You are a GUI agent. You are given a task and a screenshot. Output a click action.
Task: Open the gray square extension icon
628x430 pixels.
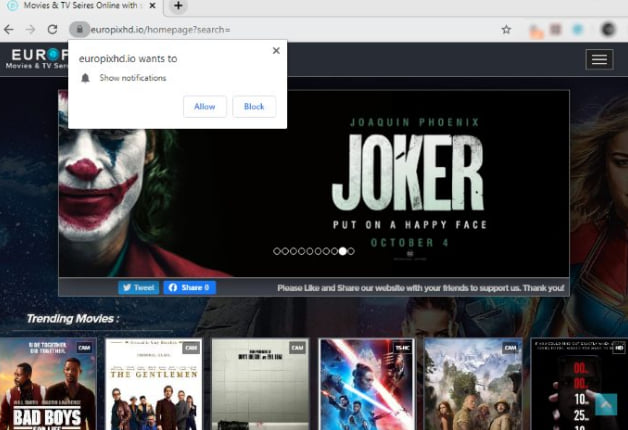[556, 29]
